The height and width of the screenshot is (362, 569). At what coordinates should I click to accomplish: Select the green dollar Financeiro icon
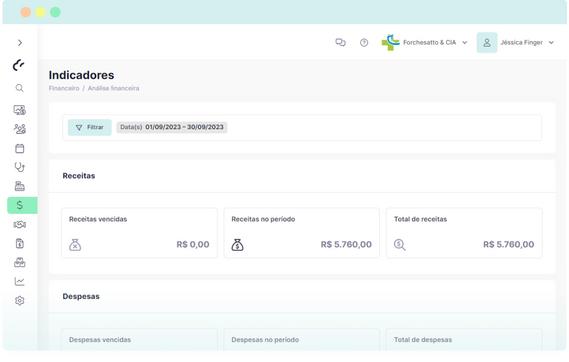(x=22, y=205)
